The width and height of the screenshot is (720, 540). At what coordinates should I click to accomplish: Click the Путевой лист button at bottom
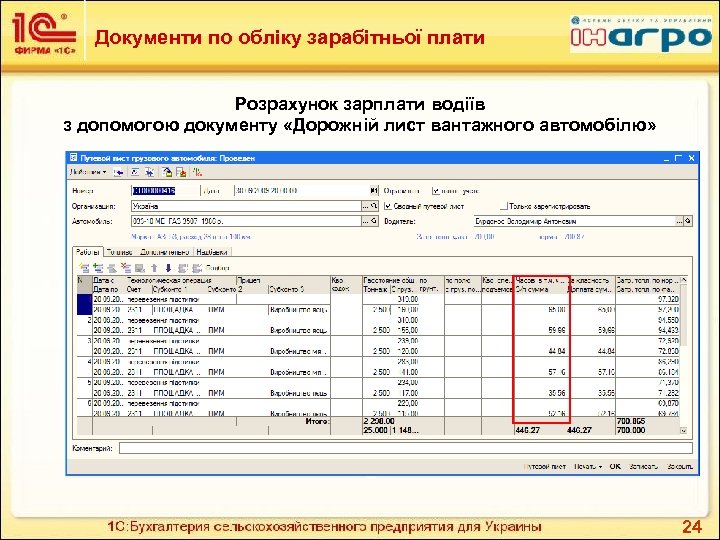(x=545, y=466)
